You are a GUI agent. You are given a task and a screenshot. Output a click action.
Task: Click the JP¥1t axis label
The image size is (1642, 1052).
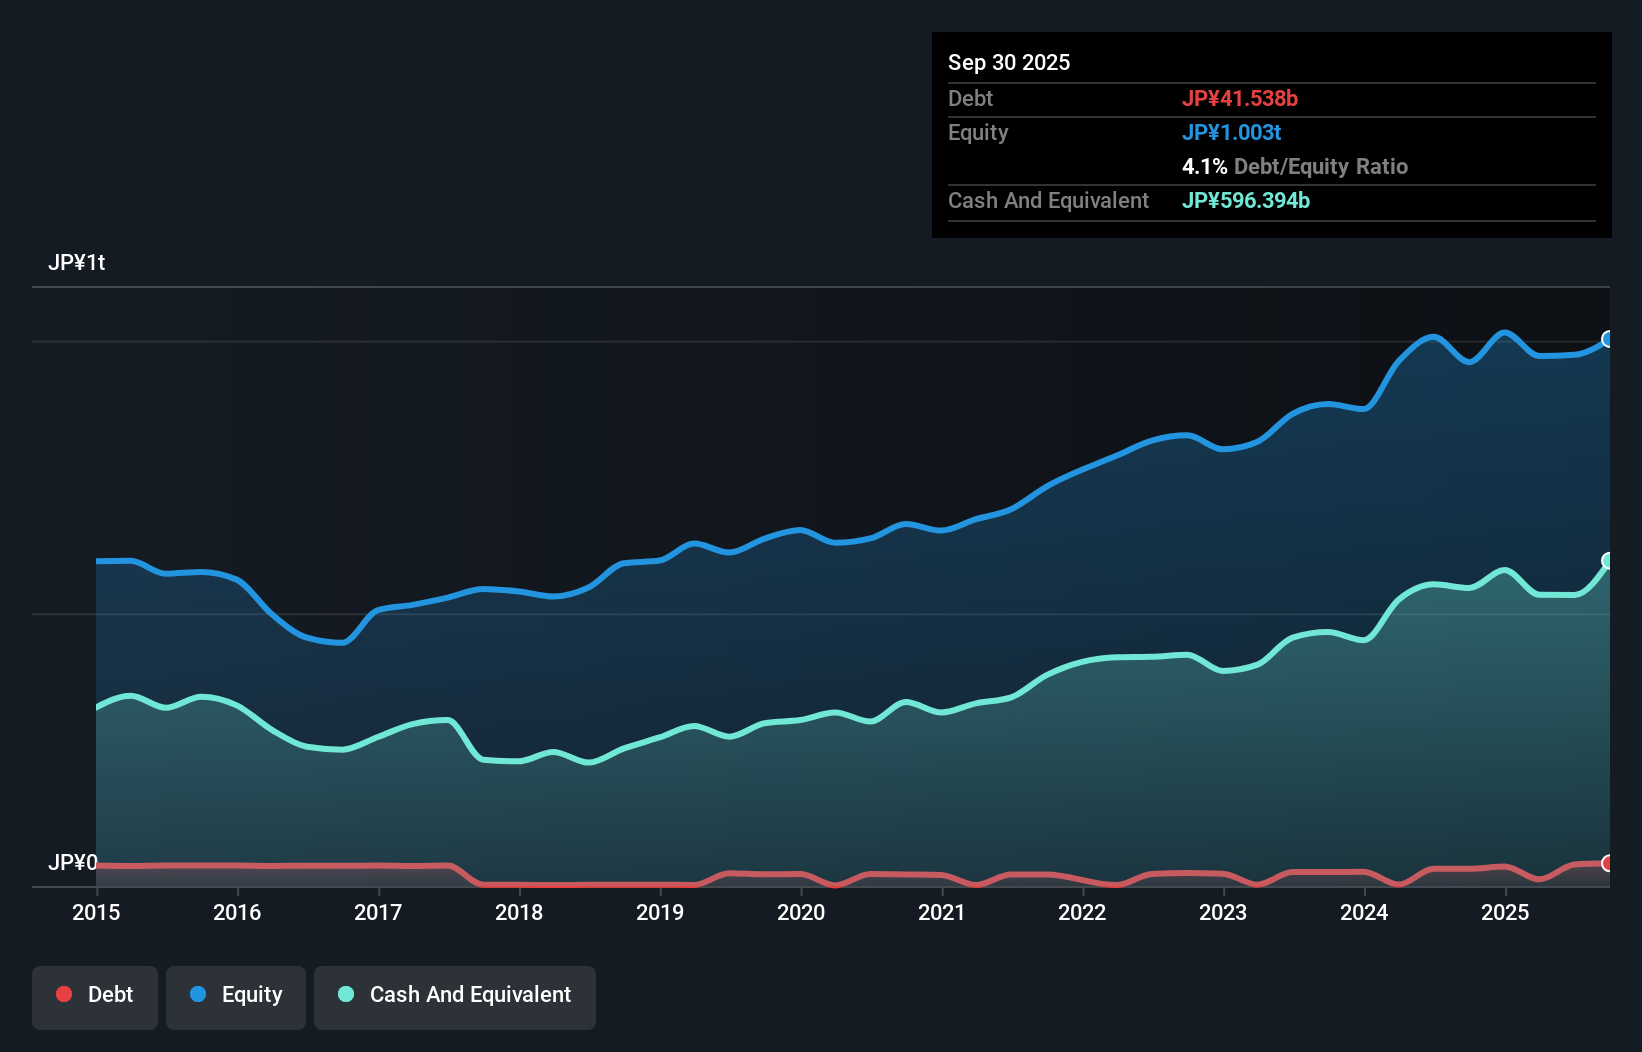click(79, 262)
